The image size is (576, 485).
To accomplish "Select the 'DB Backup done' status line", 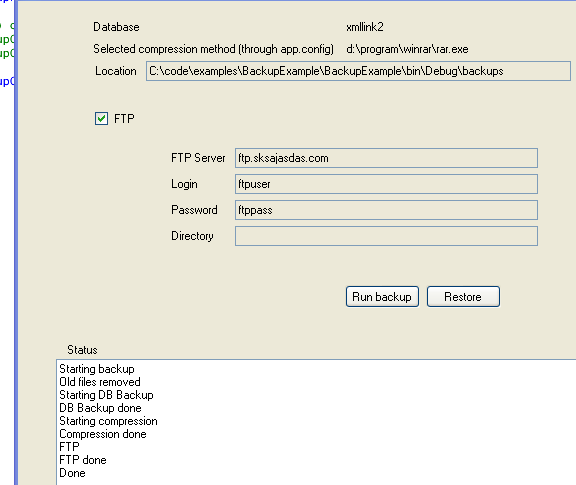I will pos(100,408).
